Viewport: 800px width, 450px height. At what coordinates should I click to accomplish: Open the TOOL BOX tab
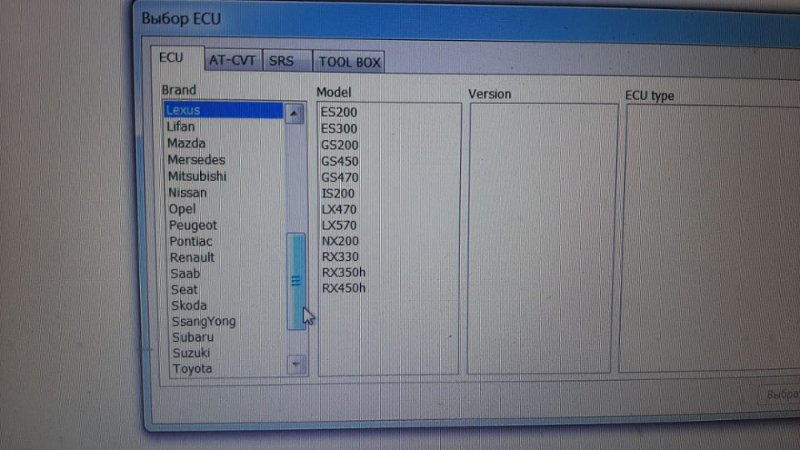(349, 62)
